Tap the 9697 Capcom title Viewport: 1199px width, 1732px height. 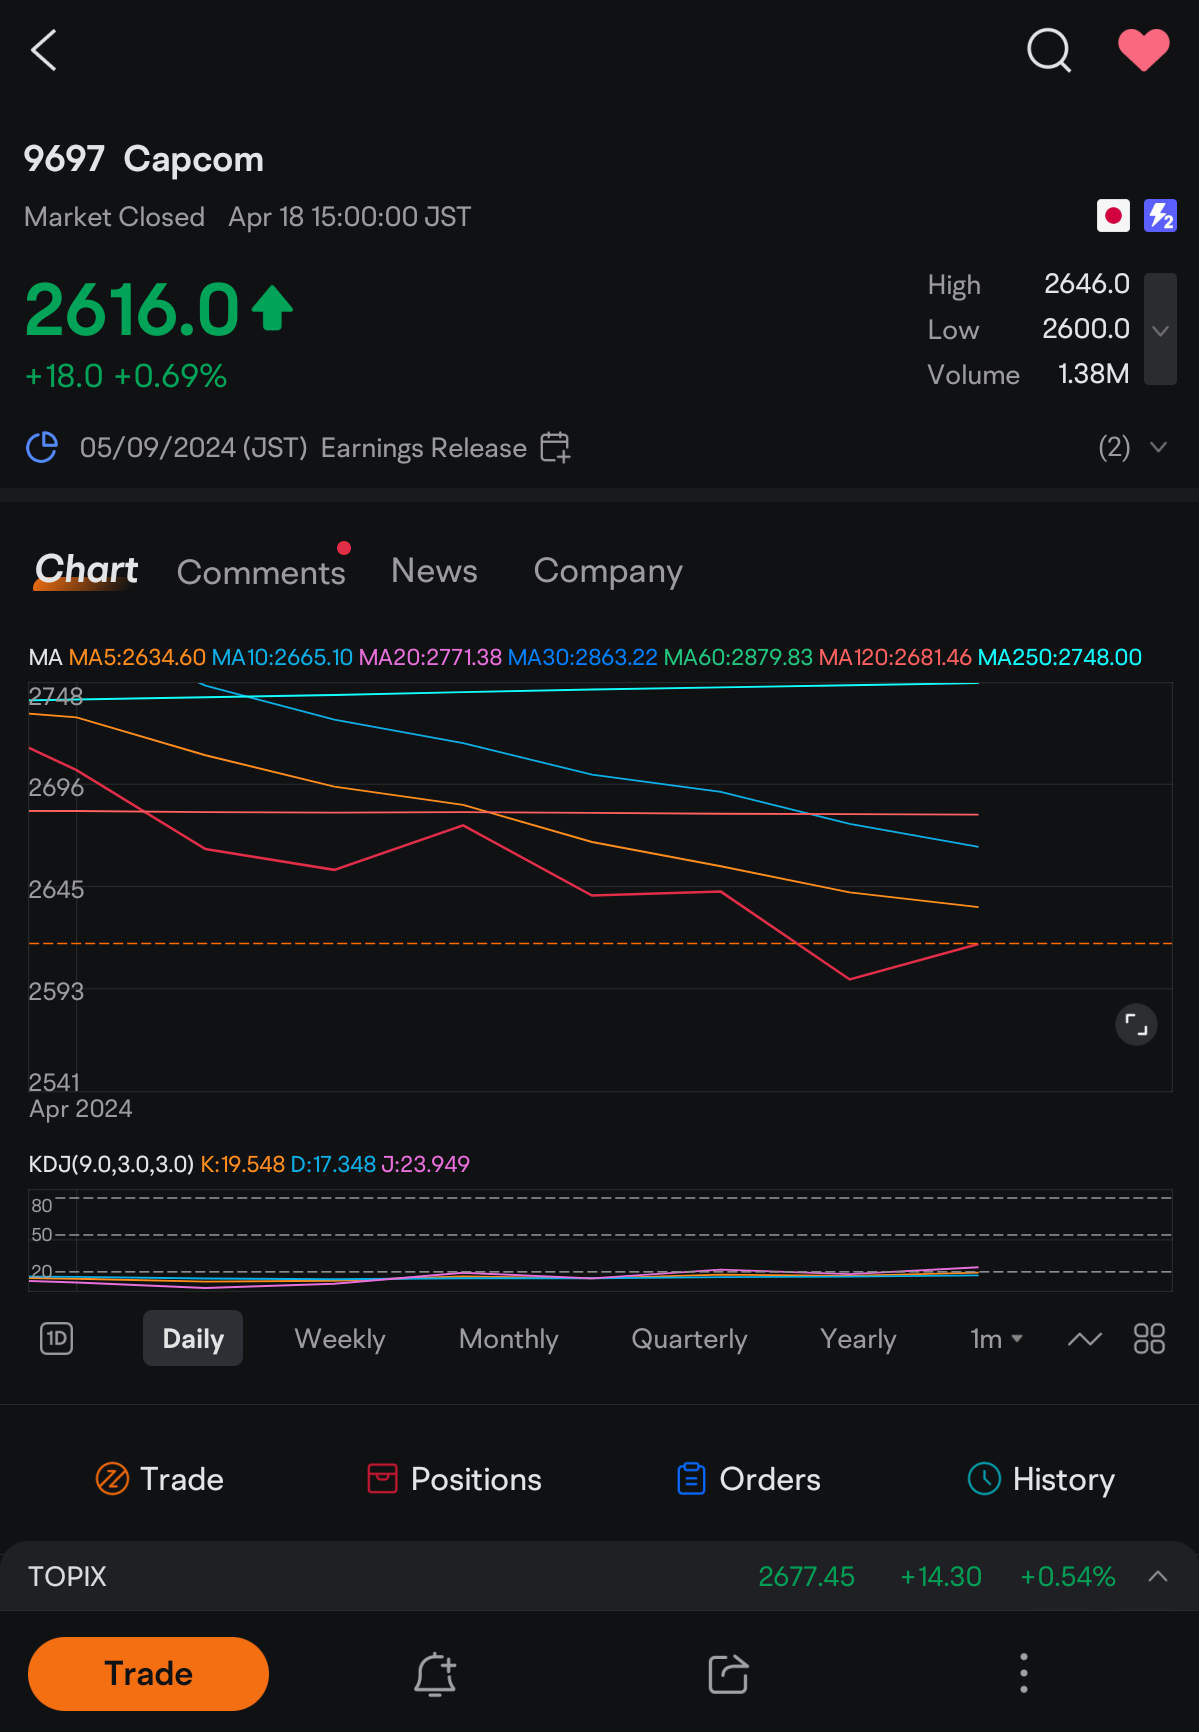[144, 159]
